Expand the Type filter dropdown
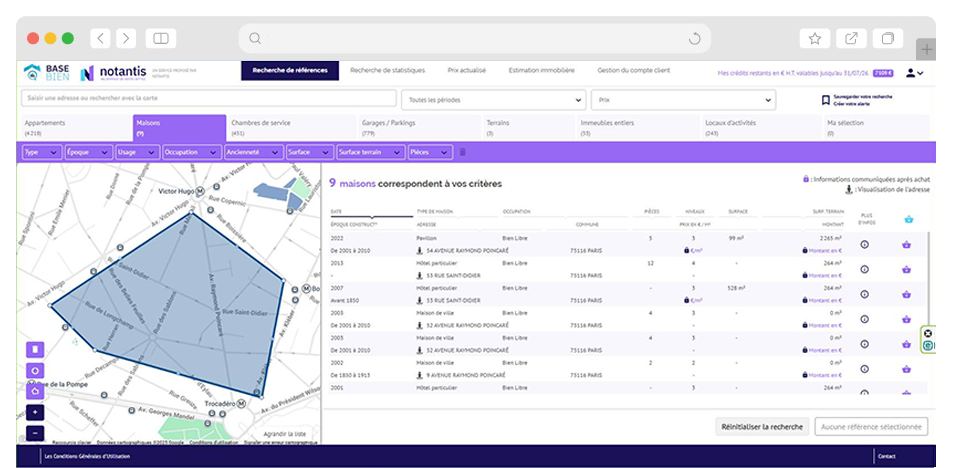 [41, 152]
